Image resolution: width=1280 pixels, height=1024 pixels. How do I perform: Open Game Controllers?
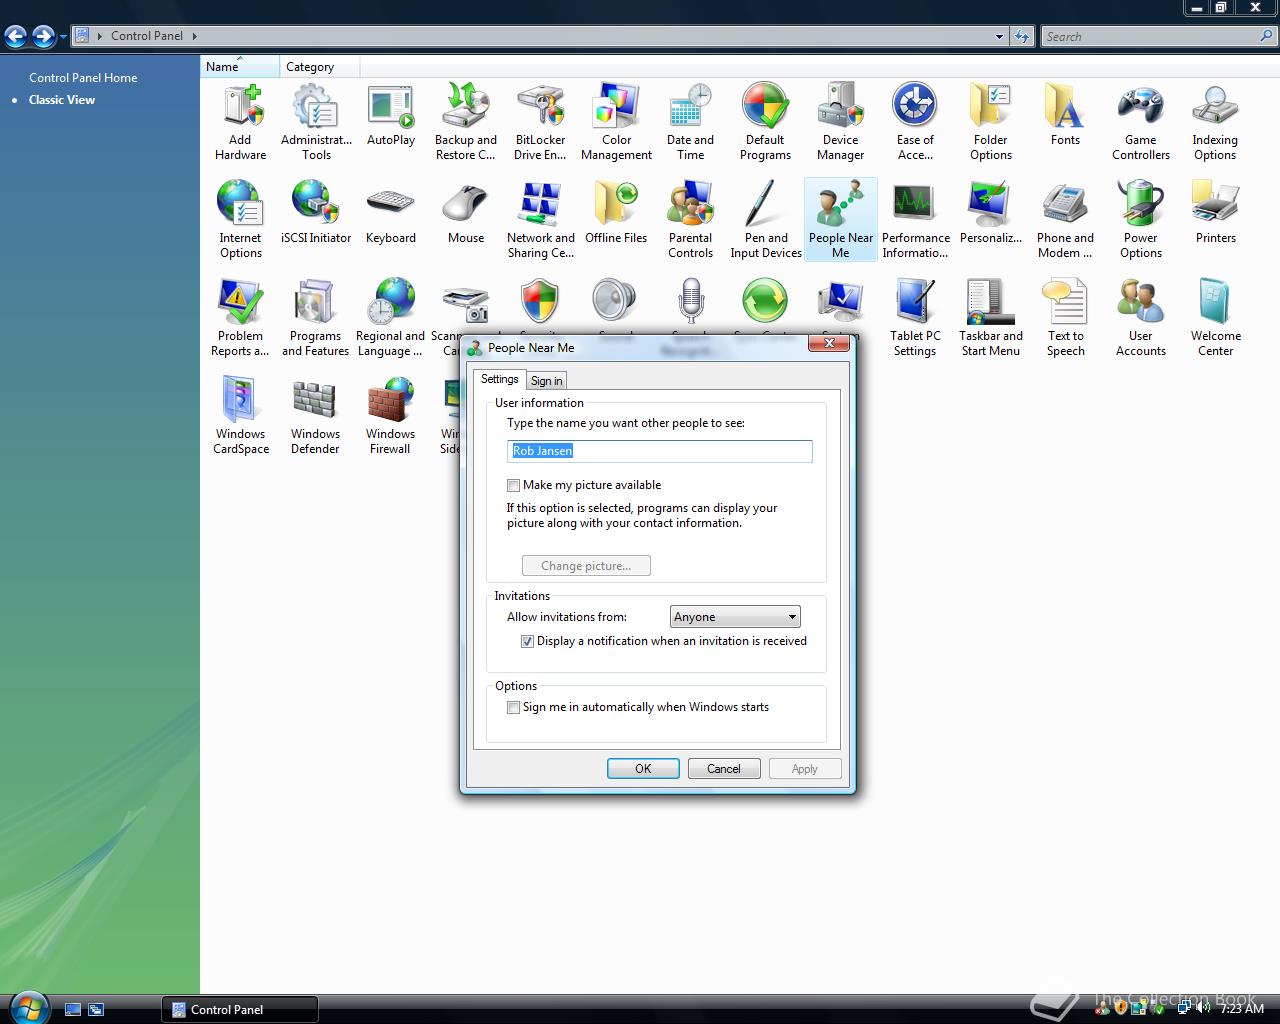point(1141,122)
